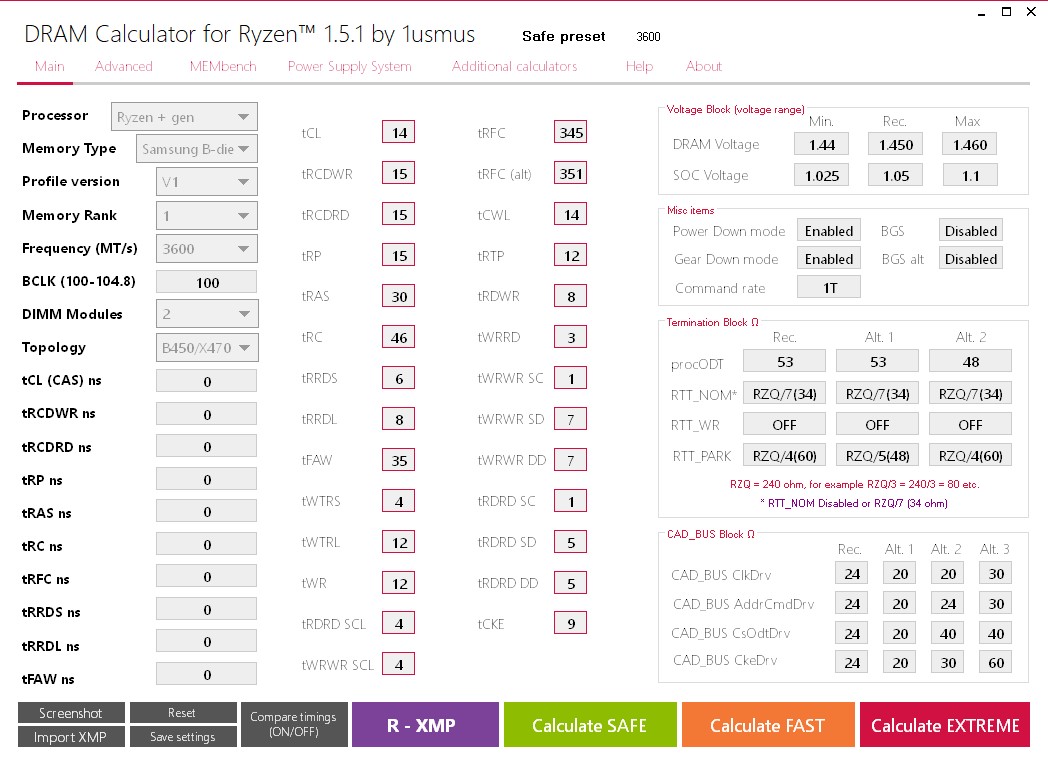Click the Import XMP button

point(71,737)
